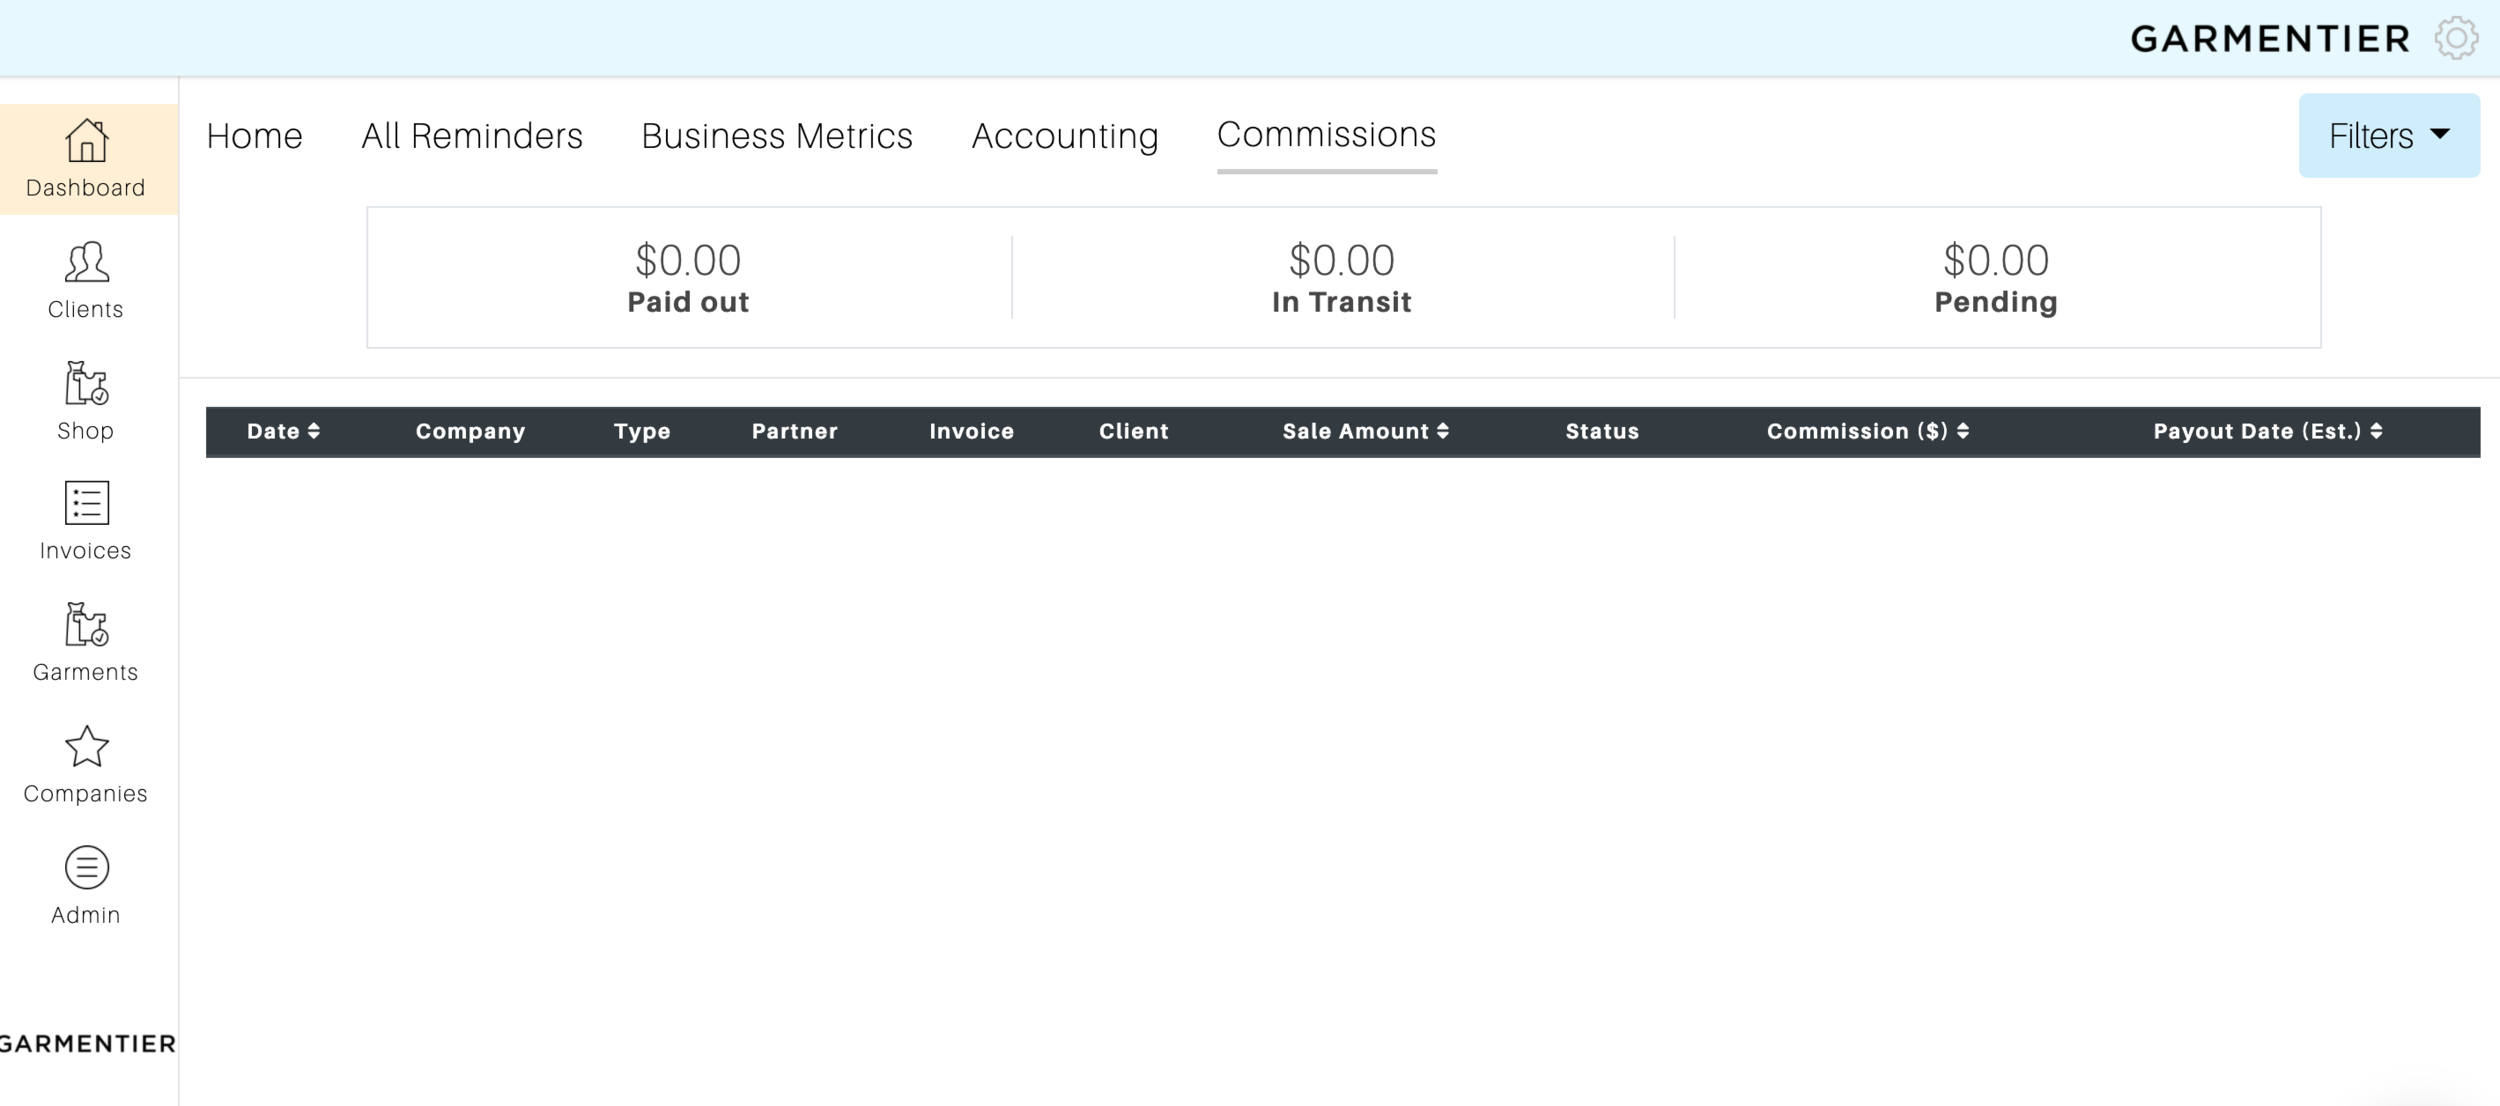Switch to All Reminders tab
The image size is (2500, 1106).
[472, 136]
